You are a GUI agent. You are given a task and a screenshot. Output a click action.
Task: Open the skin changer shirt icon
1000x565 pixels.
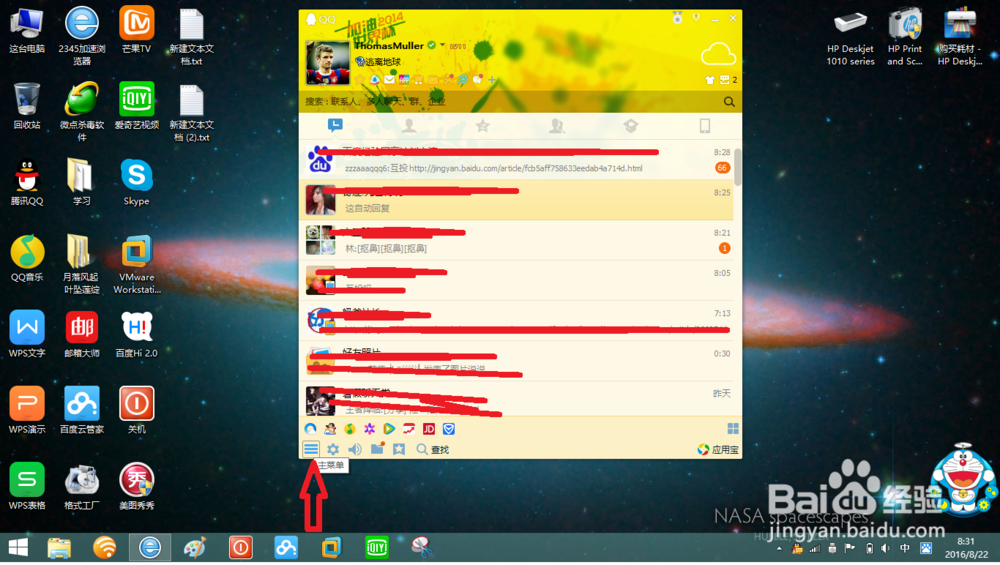coord(710,80)
